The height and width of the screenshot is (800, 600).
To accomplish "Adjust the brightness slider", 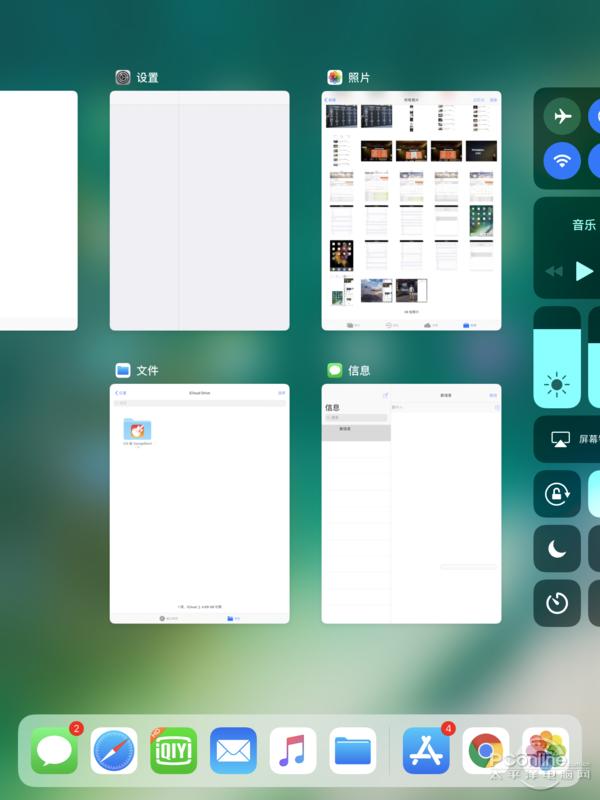I will click(557, 357).
